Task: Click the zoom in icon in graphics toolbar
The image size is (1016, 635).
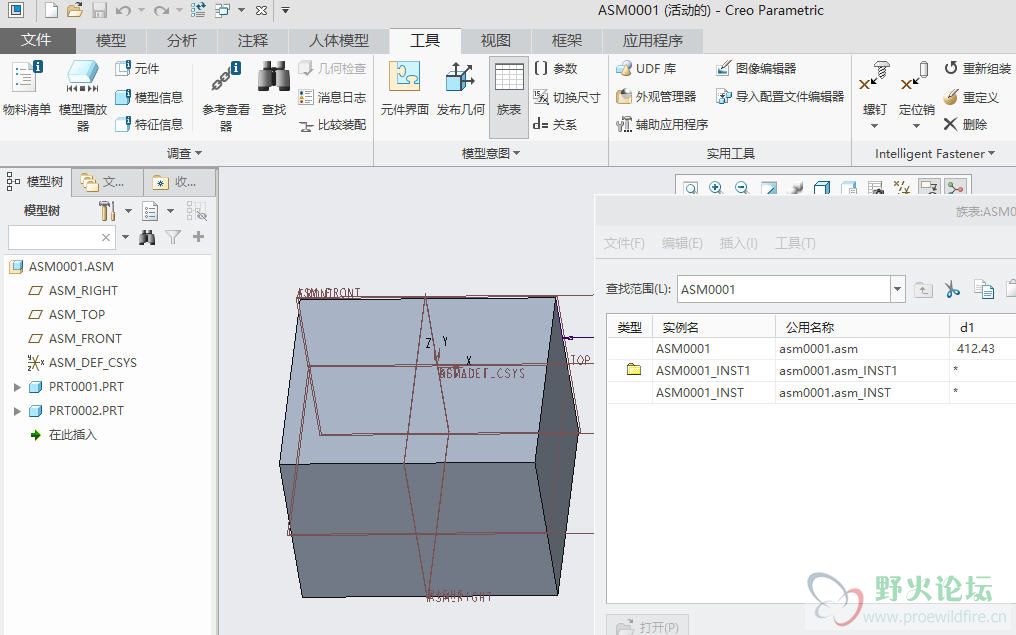Action: pyautogui.click(x=716, y=188)
